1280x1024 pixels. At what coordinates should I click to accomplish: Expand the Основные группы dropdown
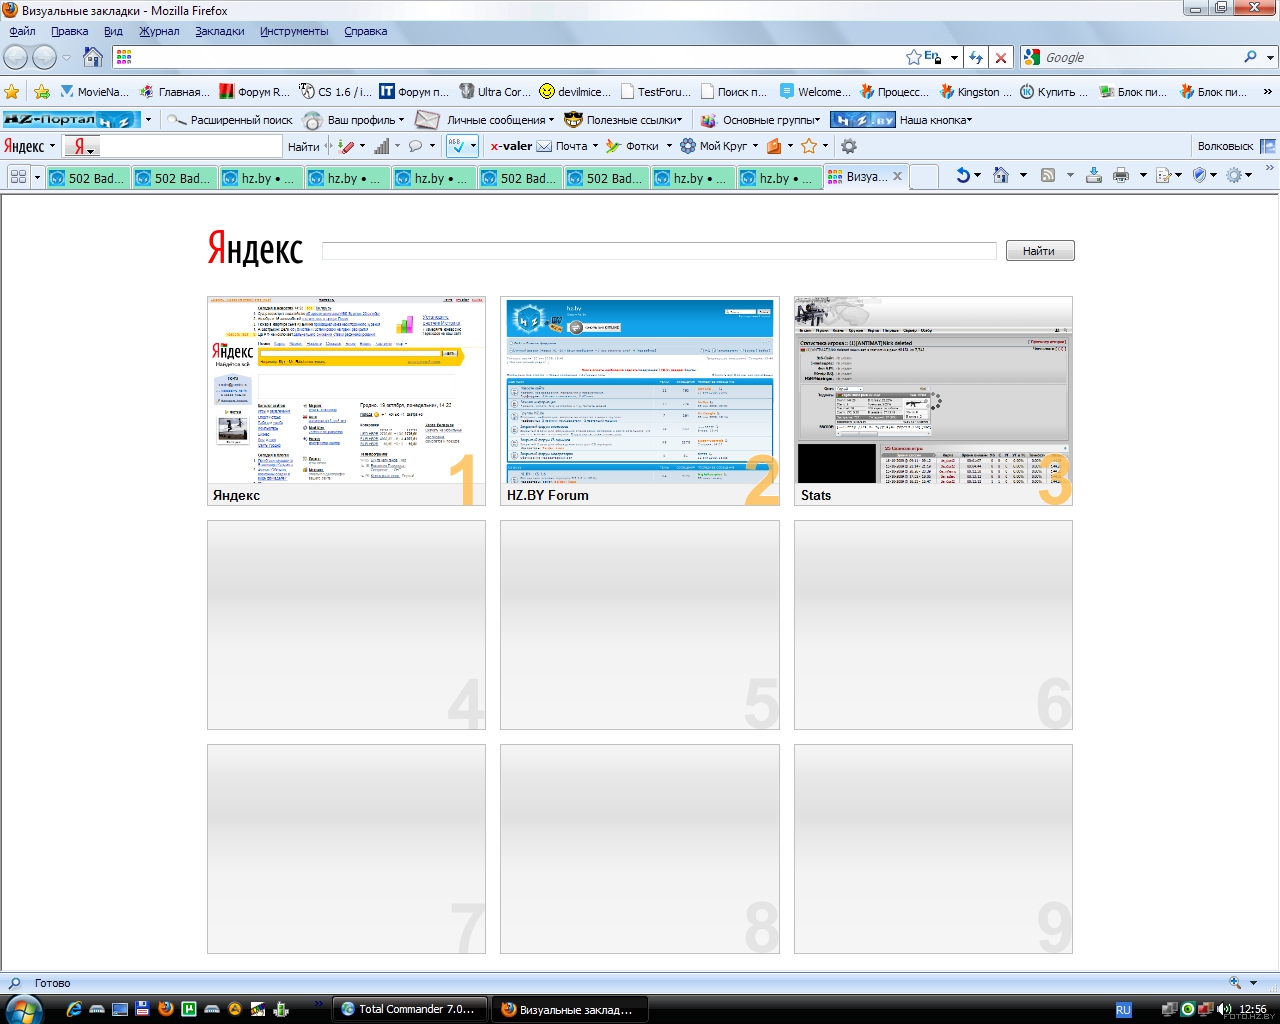pyautogui.click(x=817, y=120)
